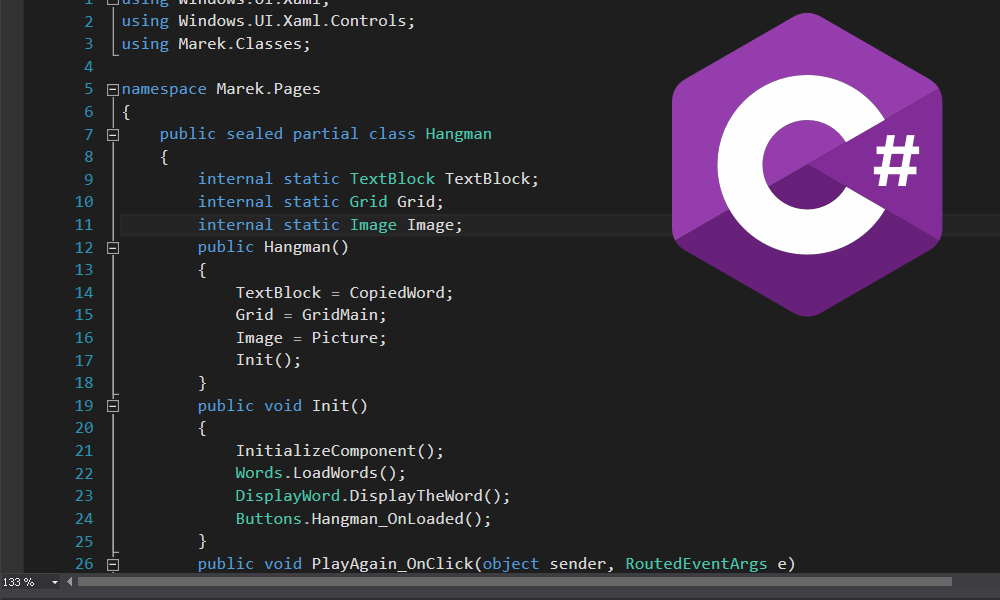Screen dimensions: 1000x600
Task: Click the using Marek.Classes line
Action: tap(215, 44)
